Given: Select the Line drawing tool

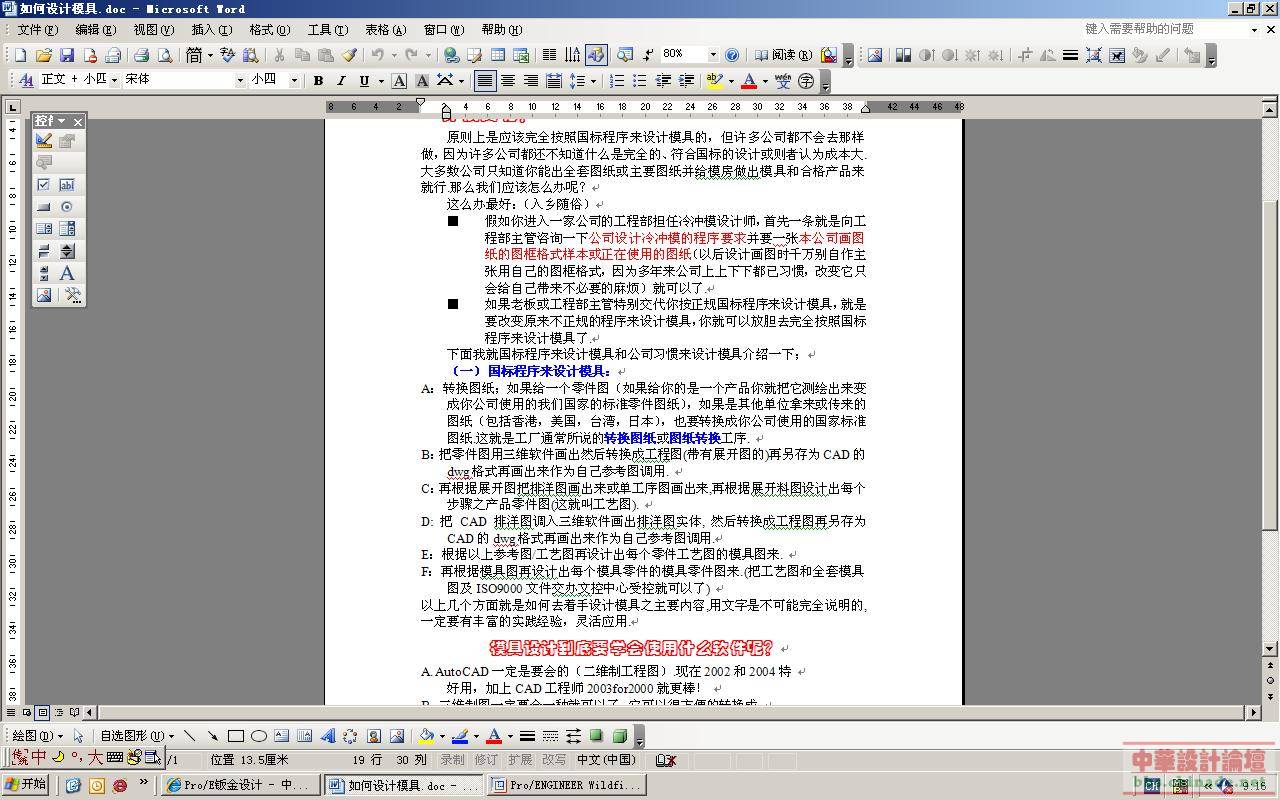Looking at the screenshot, I should 190,736.
